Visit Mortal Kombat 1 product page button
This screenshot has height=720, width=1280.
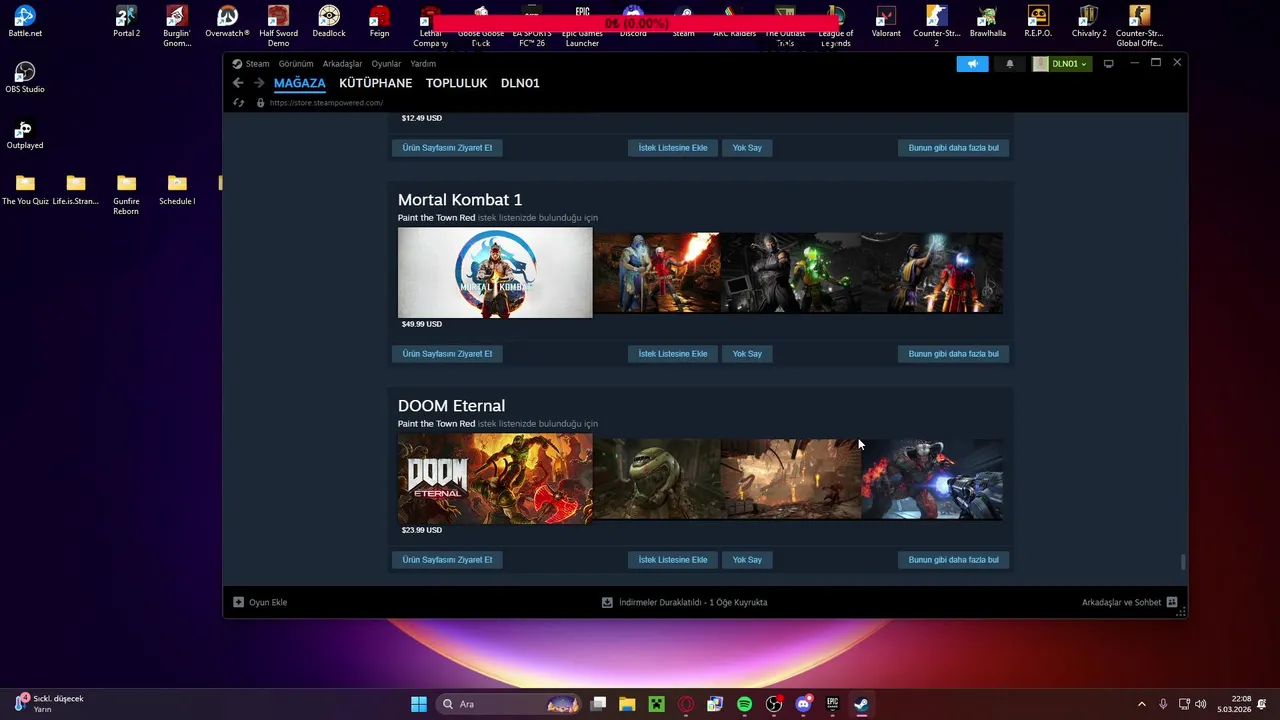point(447,354)
